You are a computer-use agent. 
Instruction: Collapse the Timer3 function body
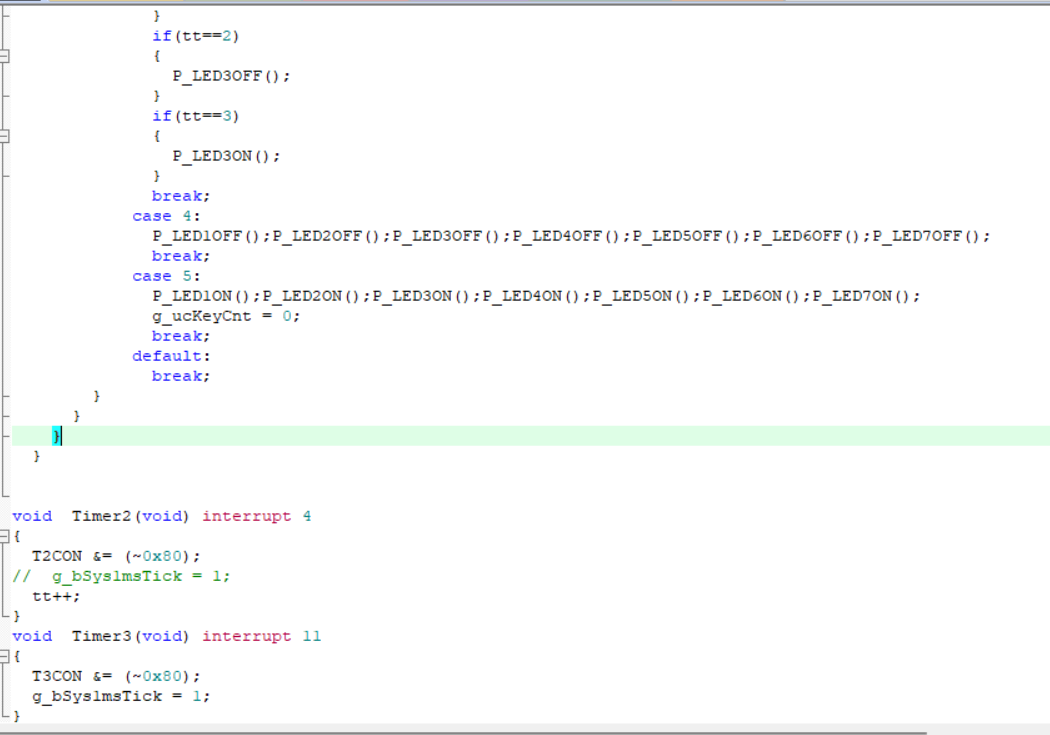point(6,657)
